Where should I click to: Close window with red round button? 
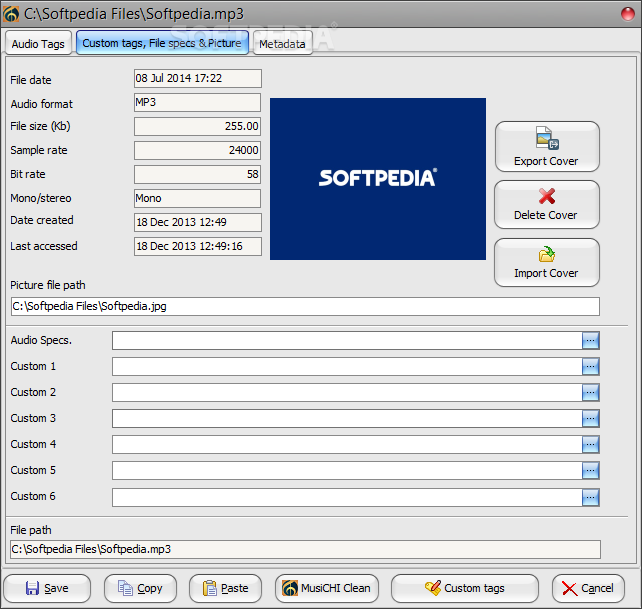pos(628,14)
